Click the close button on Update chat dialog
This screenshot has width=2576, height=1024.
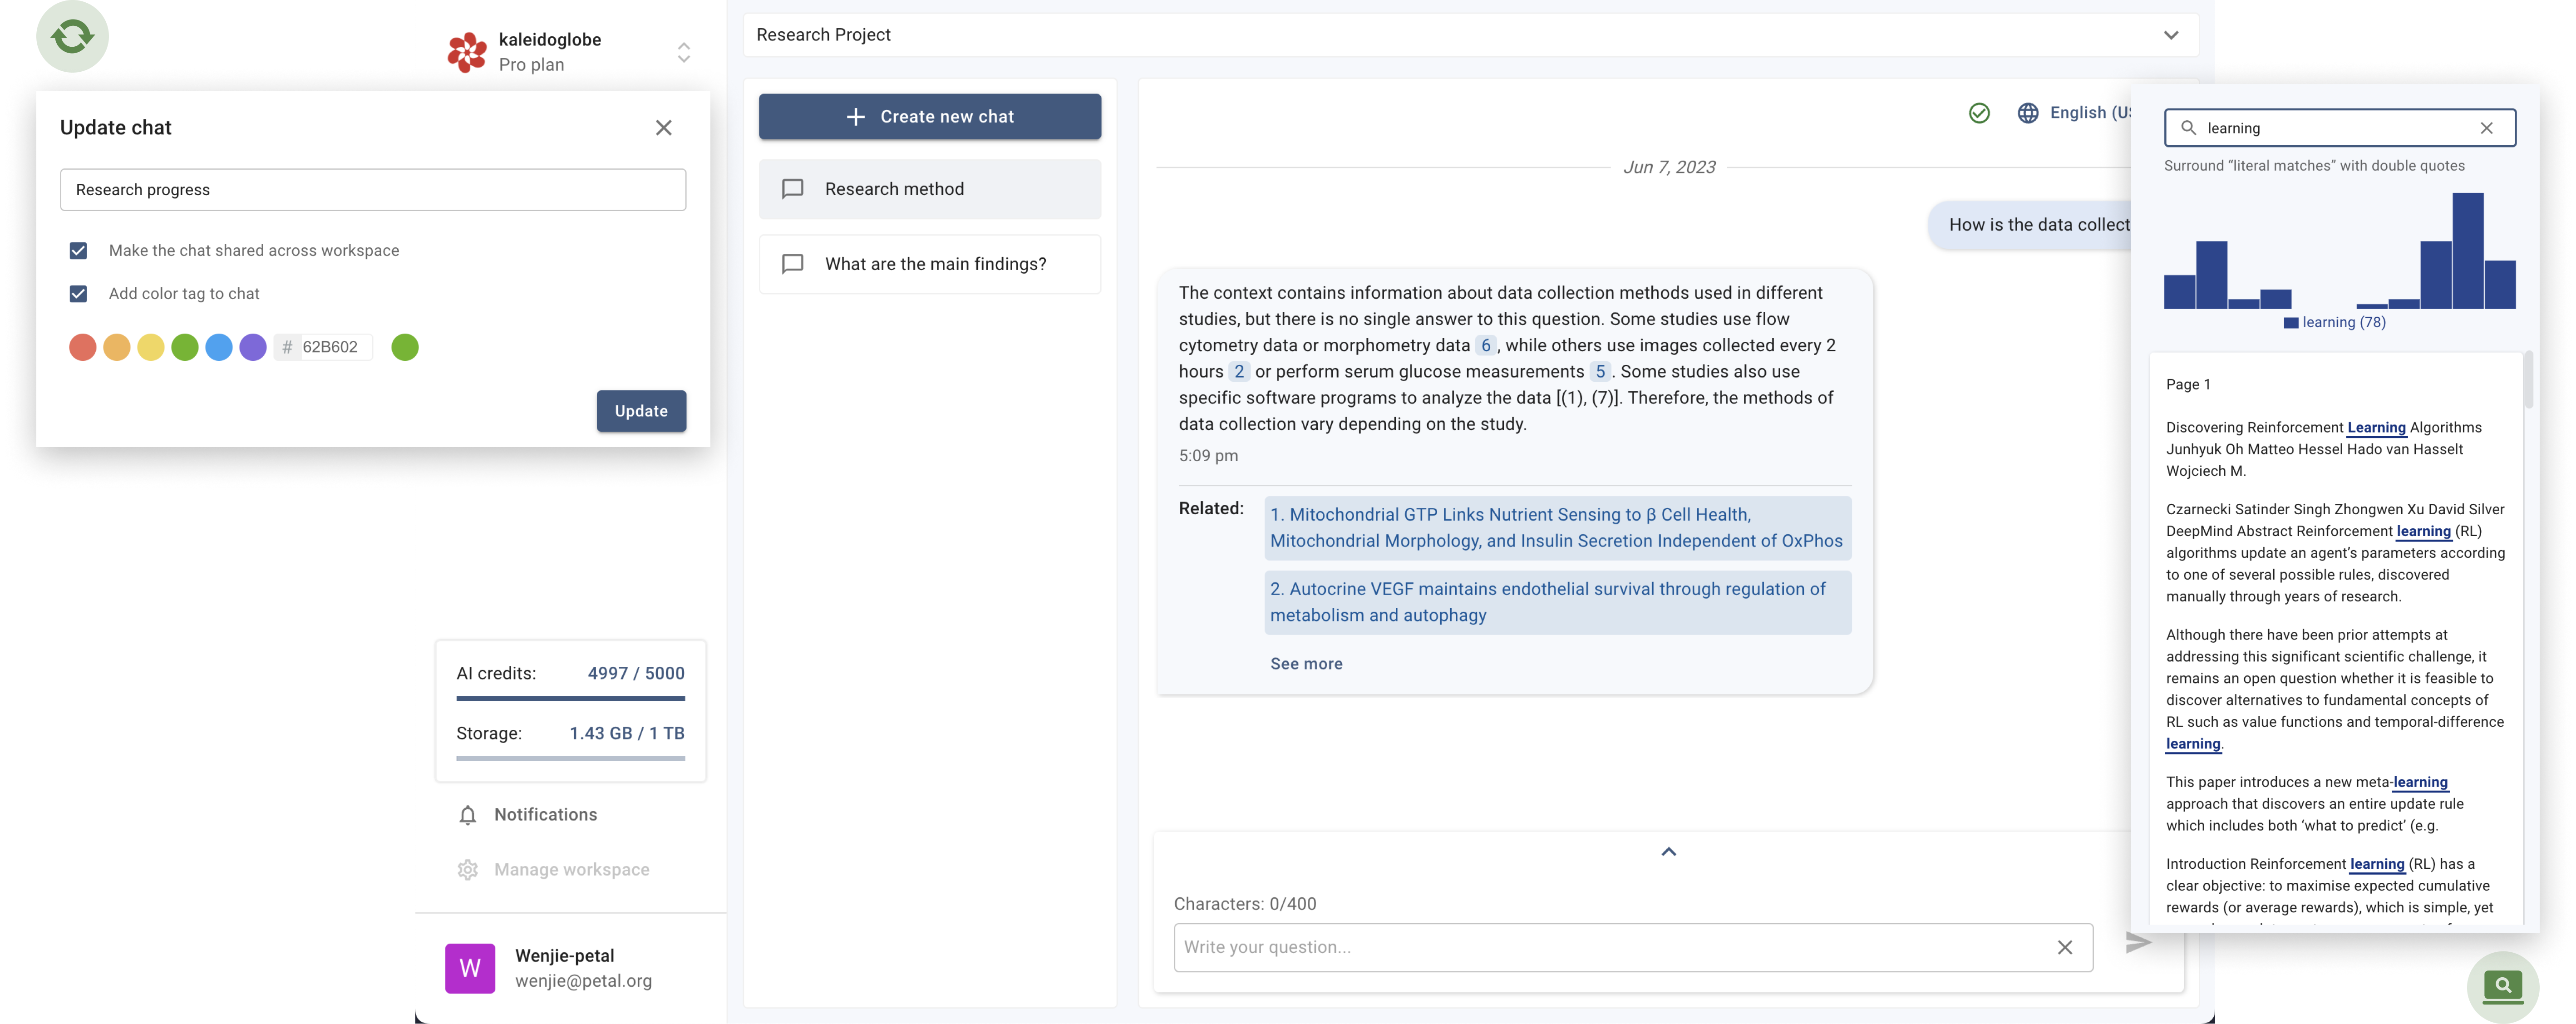(664, 127)
